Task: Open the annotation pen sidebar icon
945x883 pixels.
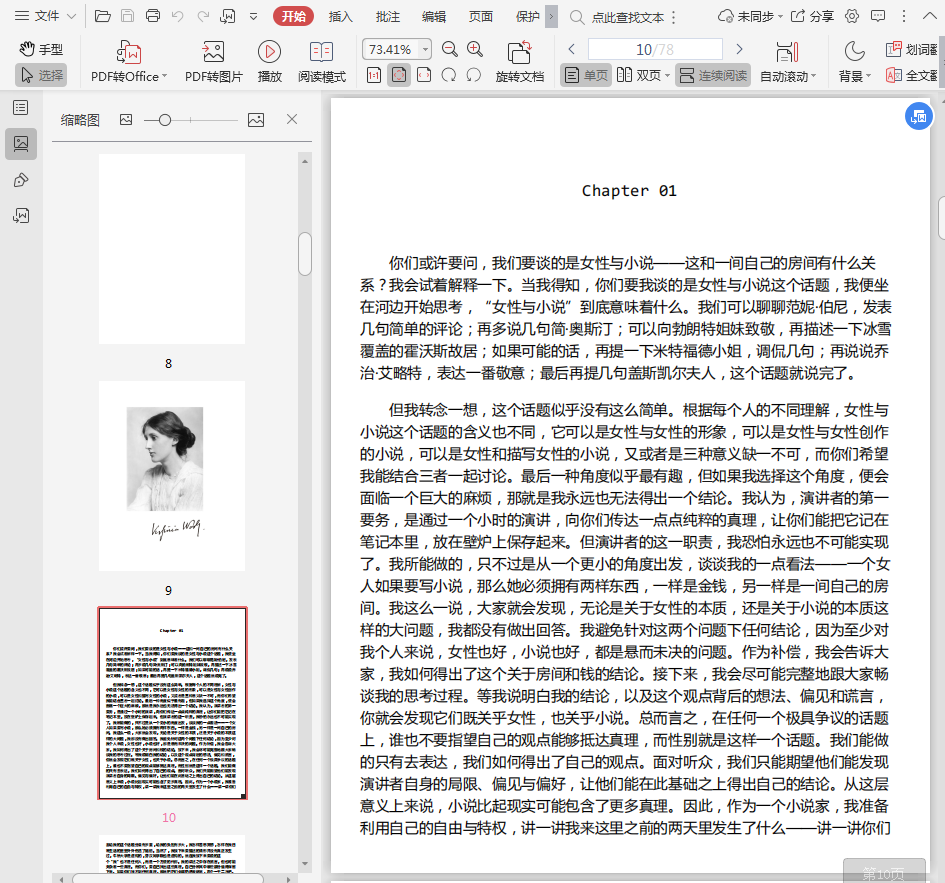Action: pyautogui.click(x=20, y=180)
